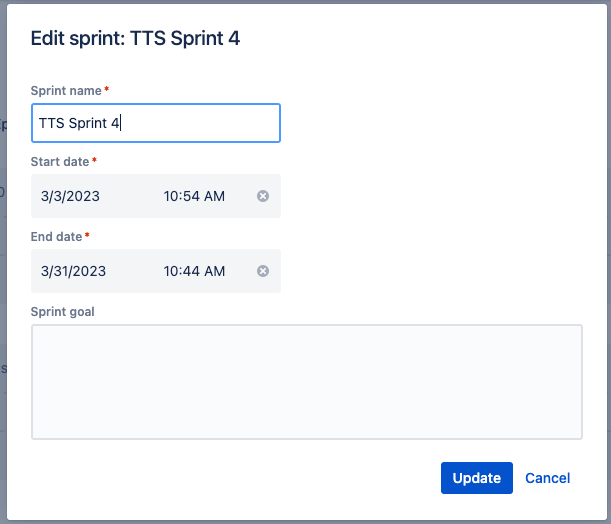Click the Edit sprint dialog title

(x=135, y=39)
